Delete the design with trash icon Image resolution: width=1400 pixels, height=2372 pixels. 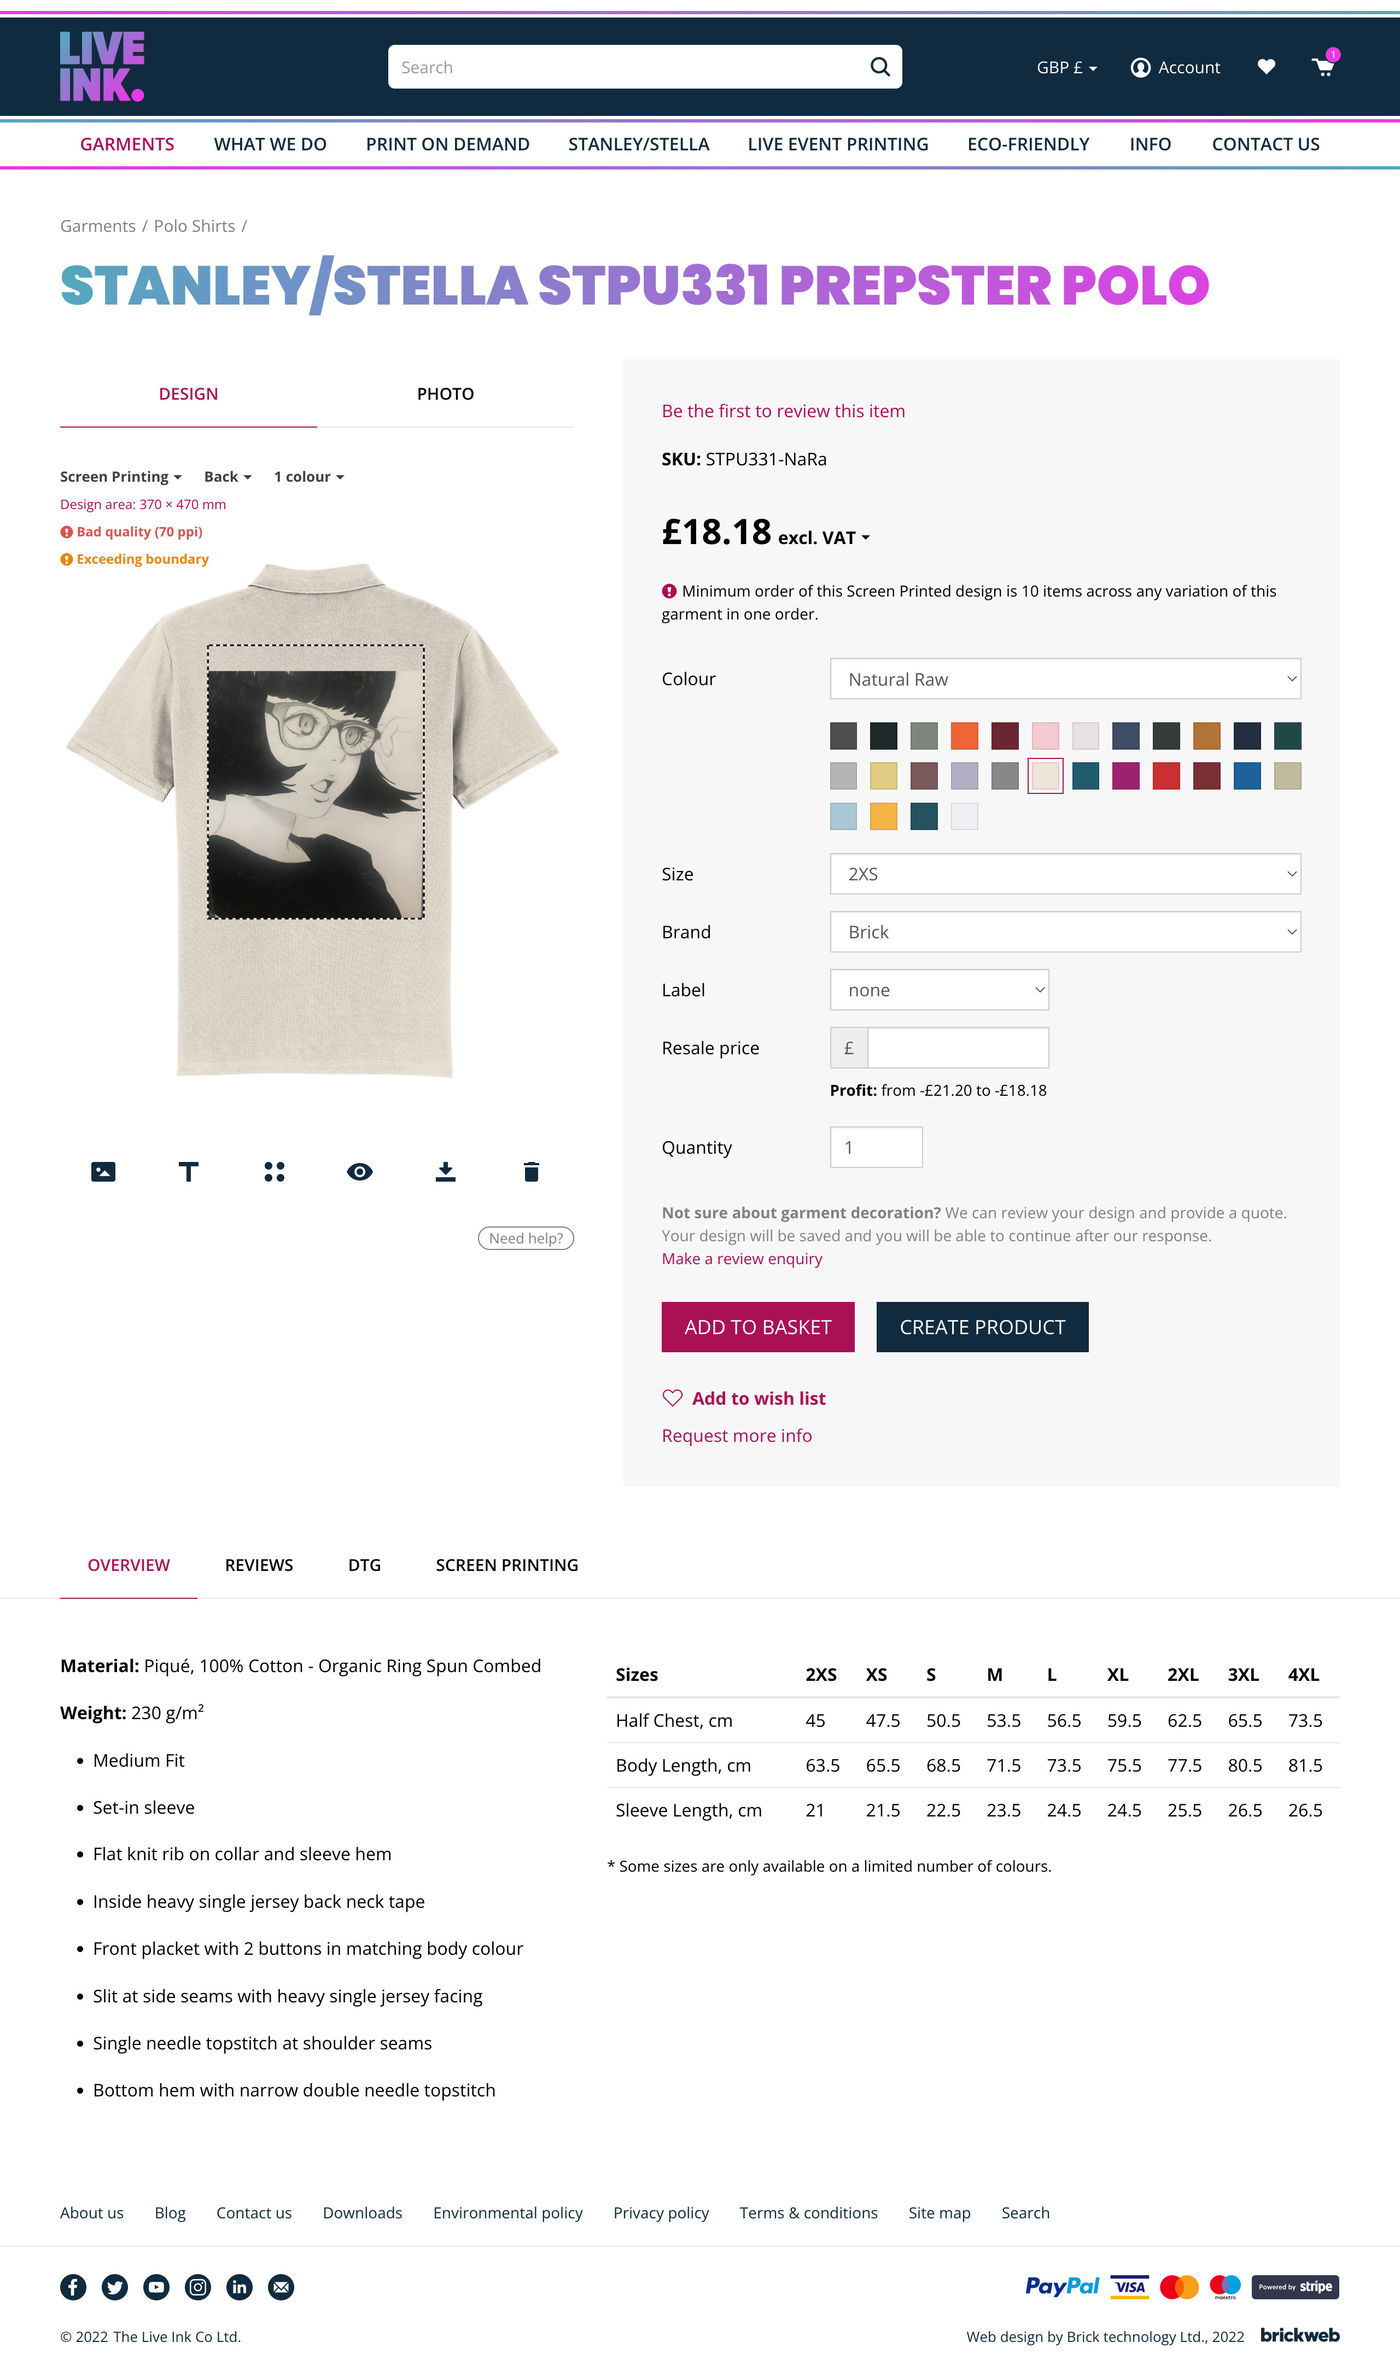pyautogui.click(x=531, y=1172)
